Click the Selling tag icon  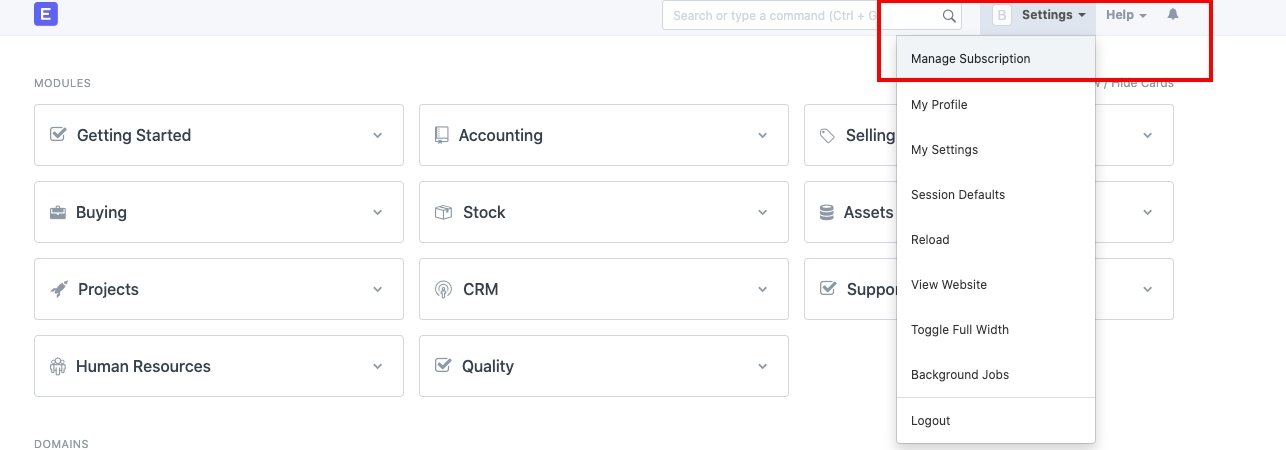click(827, 135)
